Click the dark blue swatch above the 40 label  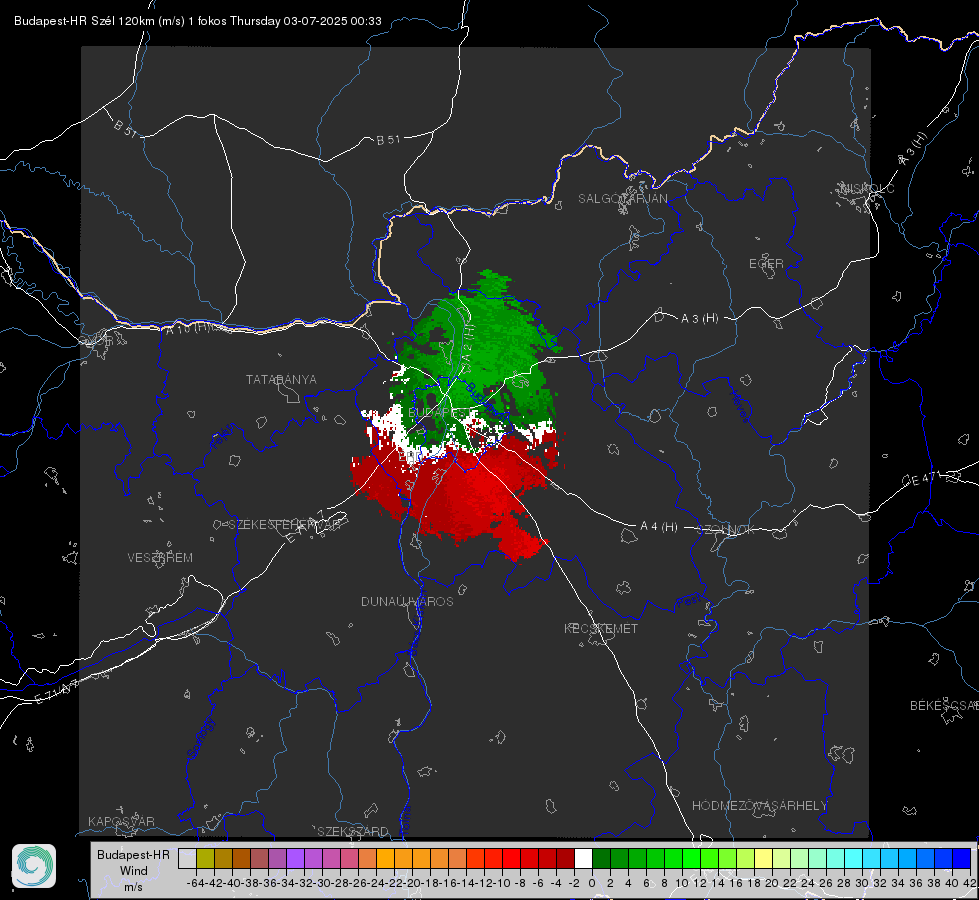(x=962, y=858)
